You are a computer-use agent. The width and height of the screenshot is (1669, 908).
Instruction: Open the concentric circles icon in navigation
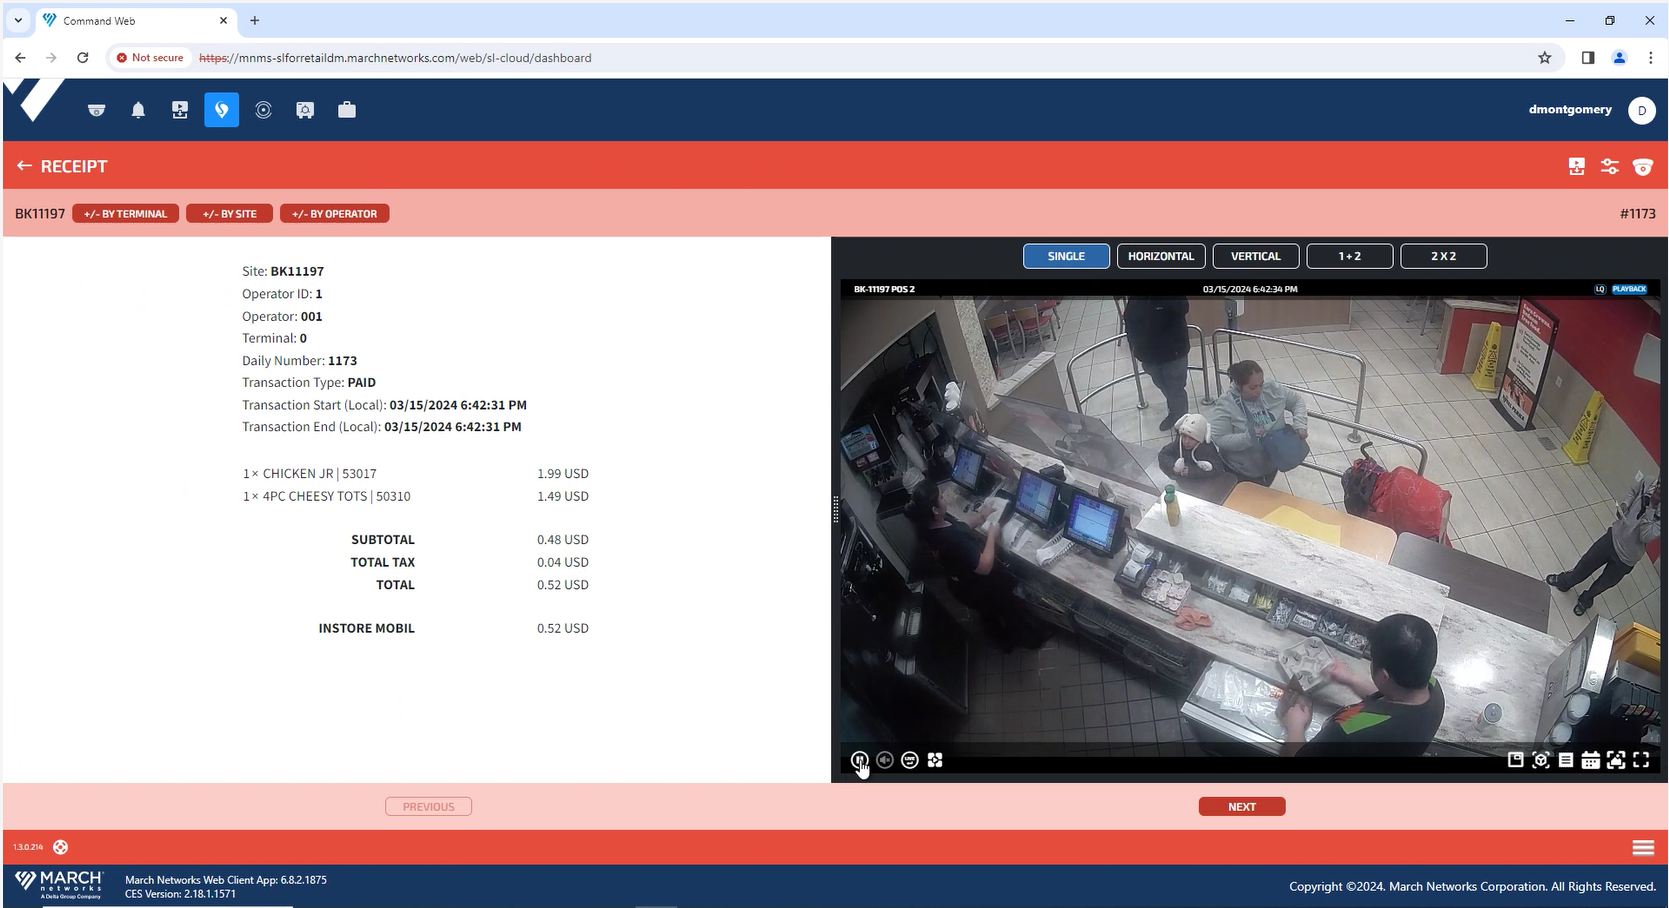point(263,110)
